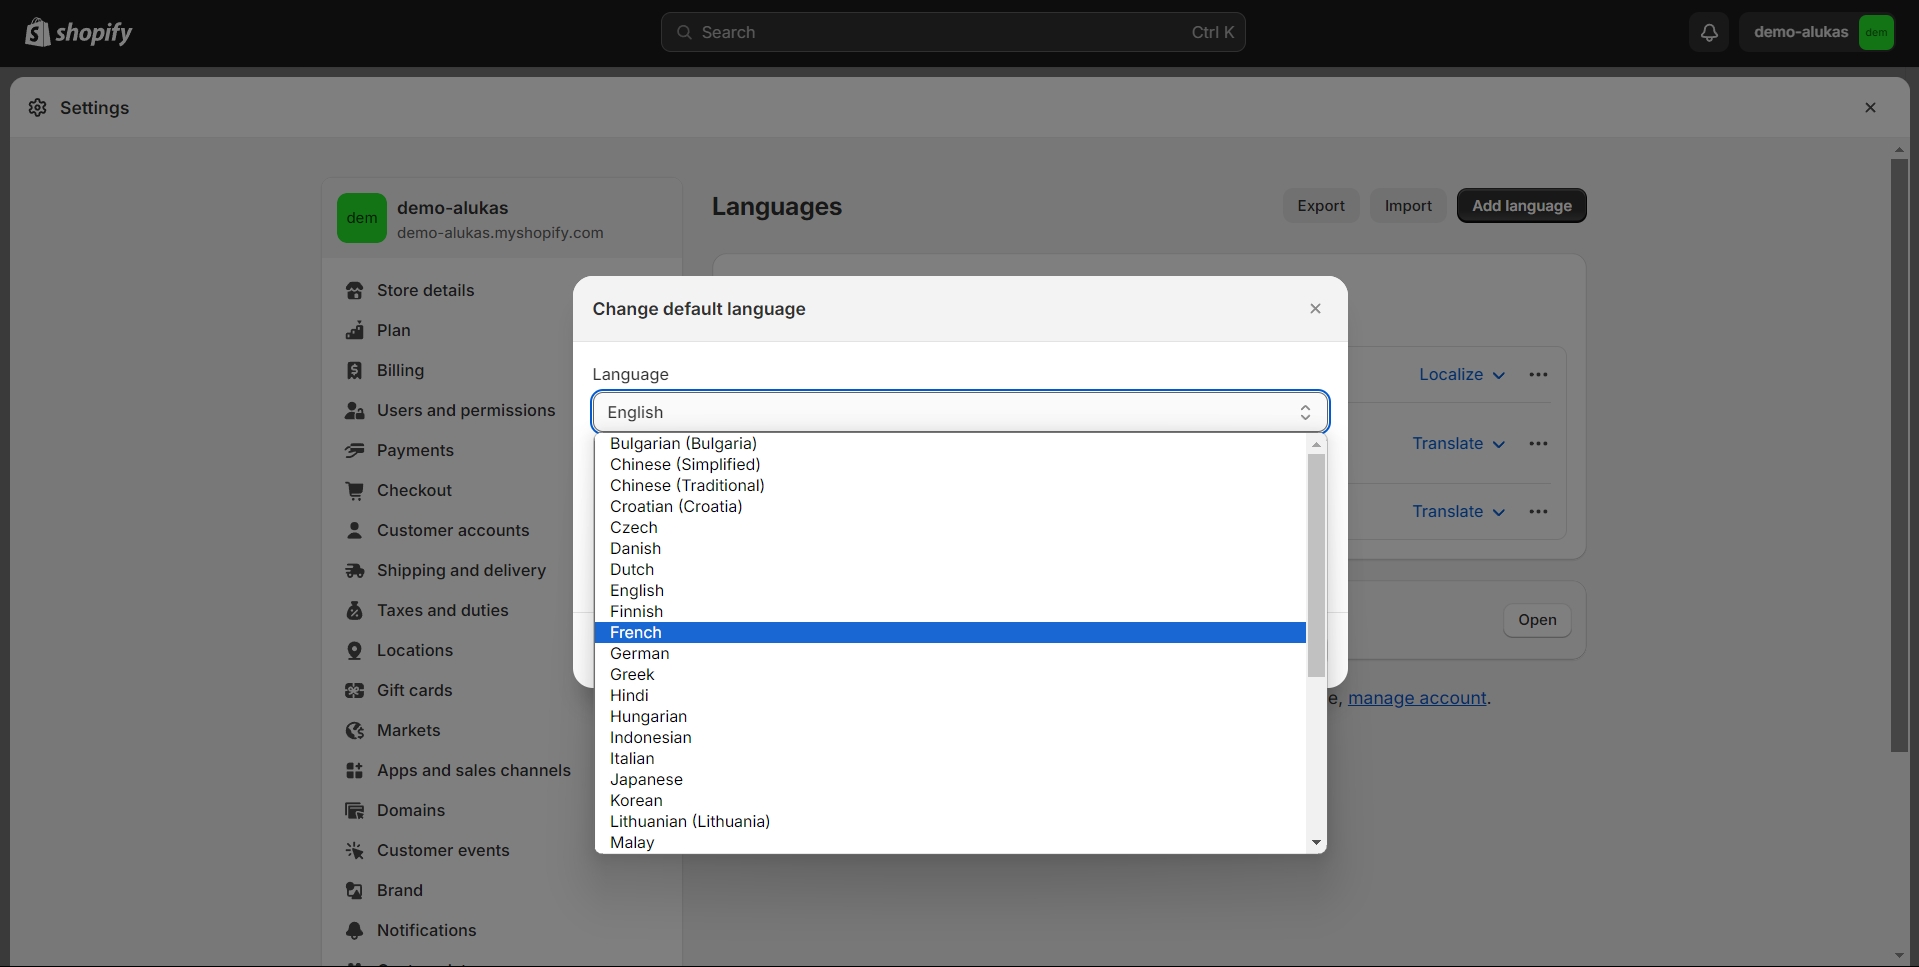Viewport: 1919px width, 967px height.
Task: Expand the Localize dropdown
Action: coord(1461,375)
